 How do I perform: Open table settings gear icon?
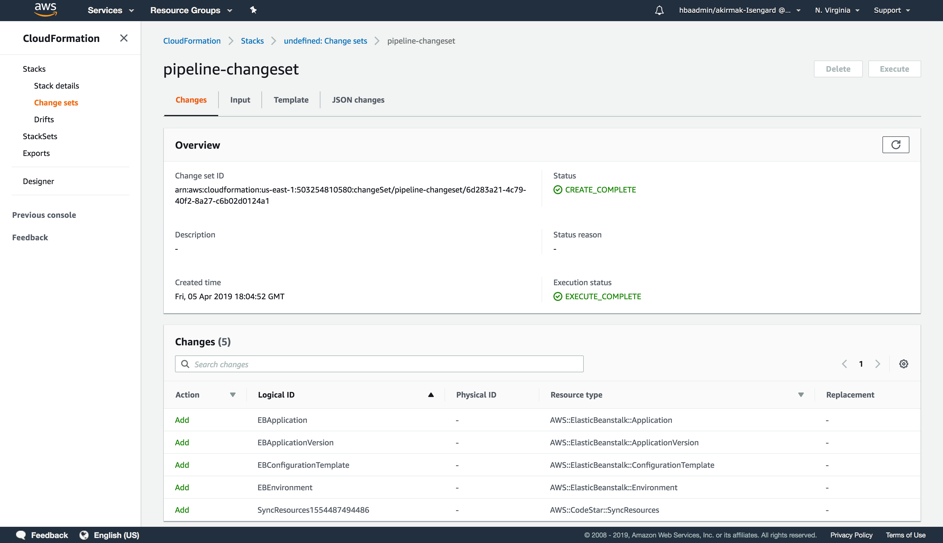[x=903, y=364]
